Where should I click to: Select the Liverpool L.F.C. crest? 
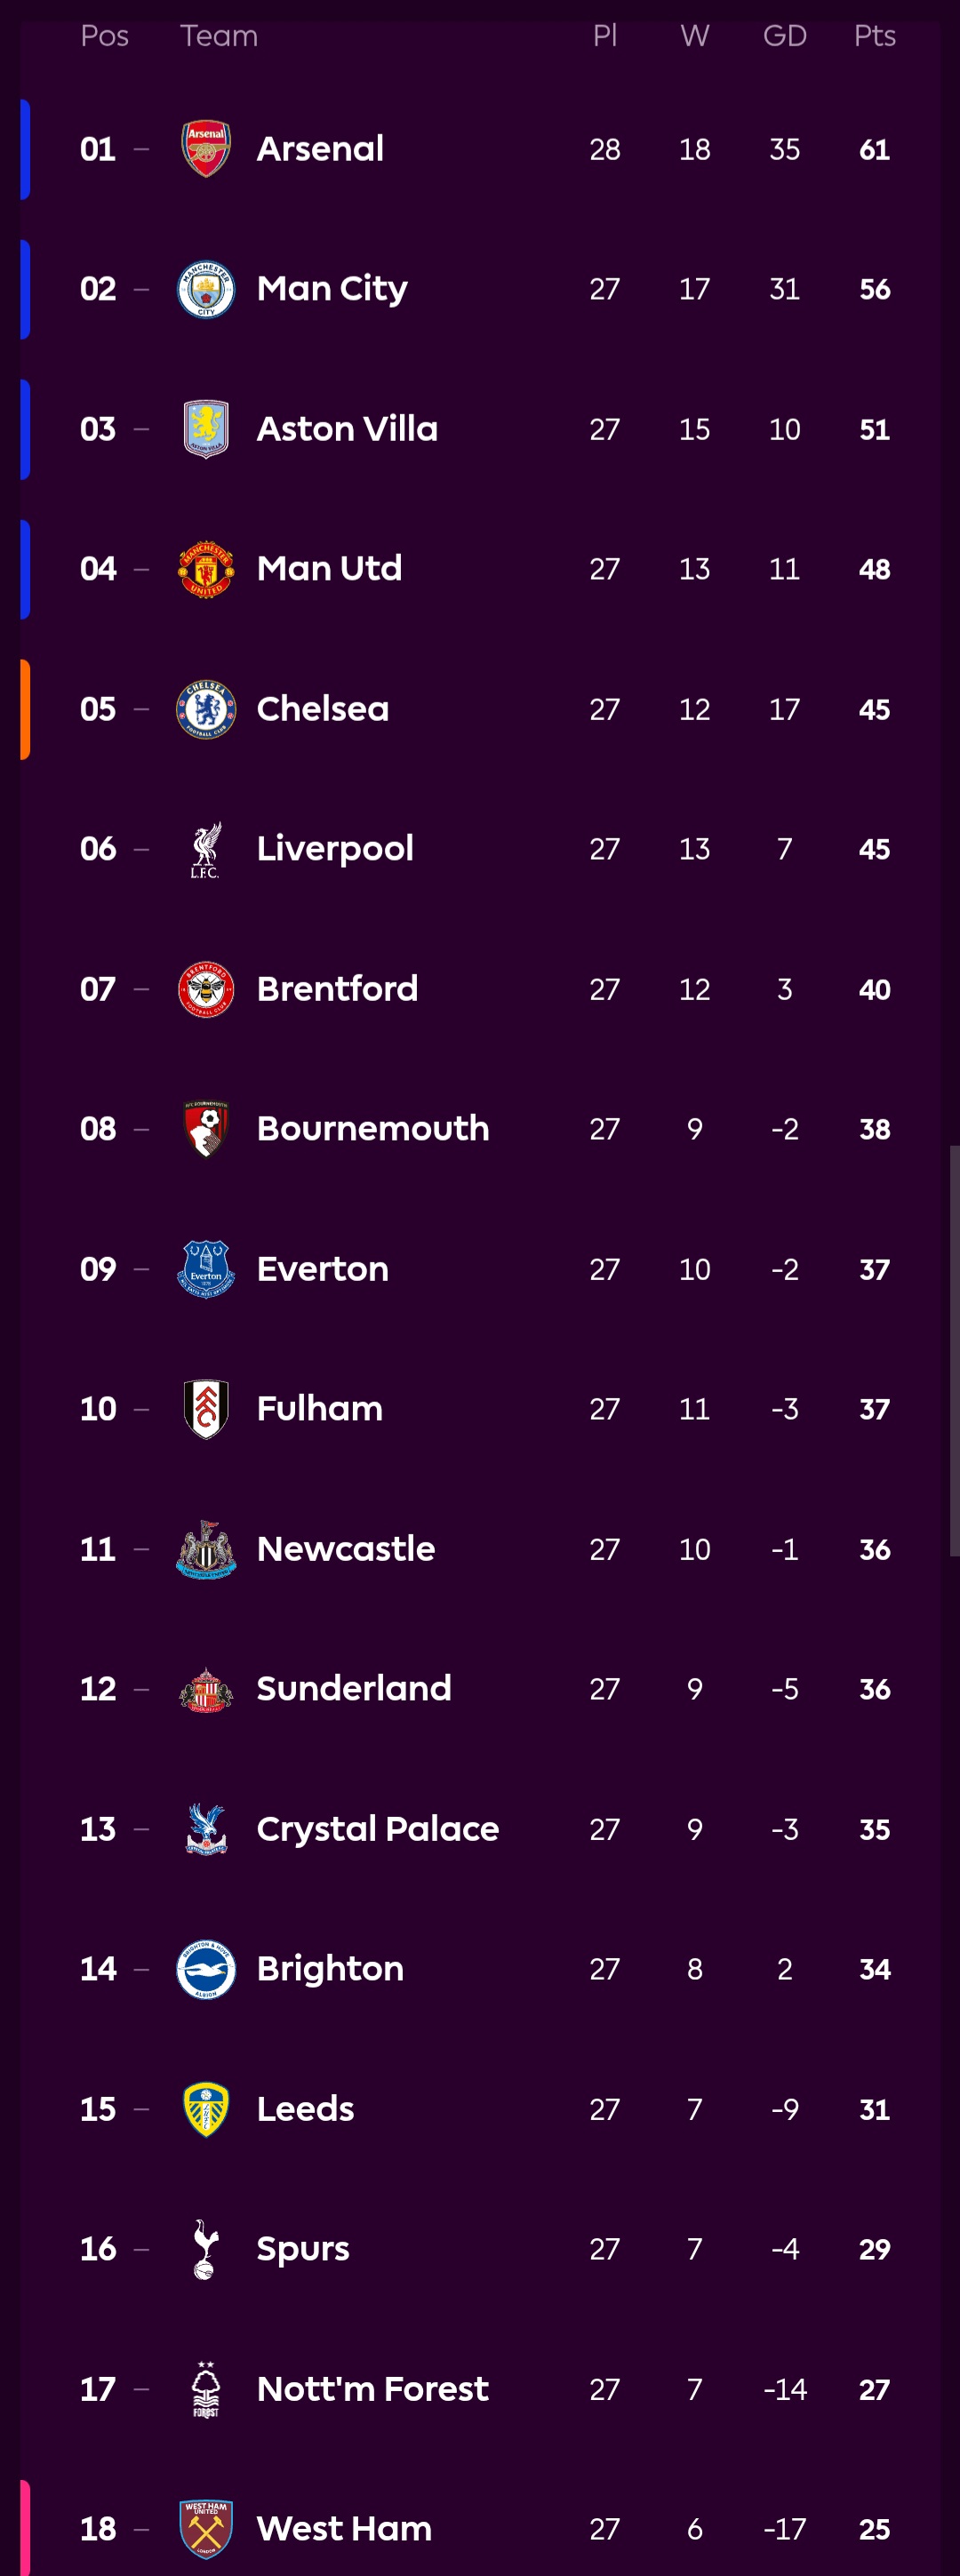point(206,849)
